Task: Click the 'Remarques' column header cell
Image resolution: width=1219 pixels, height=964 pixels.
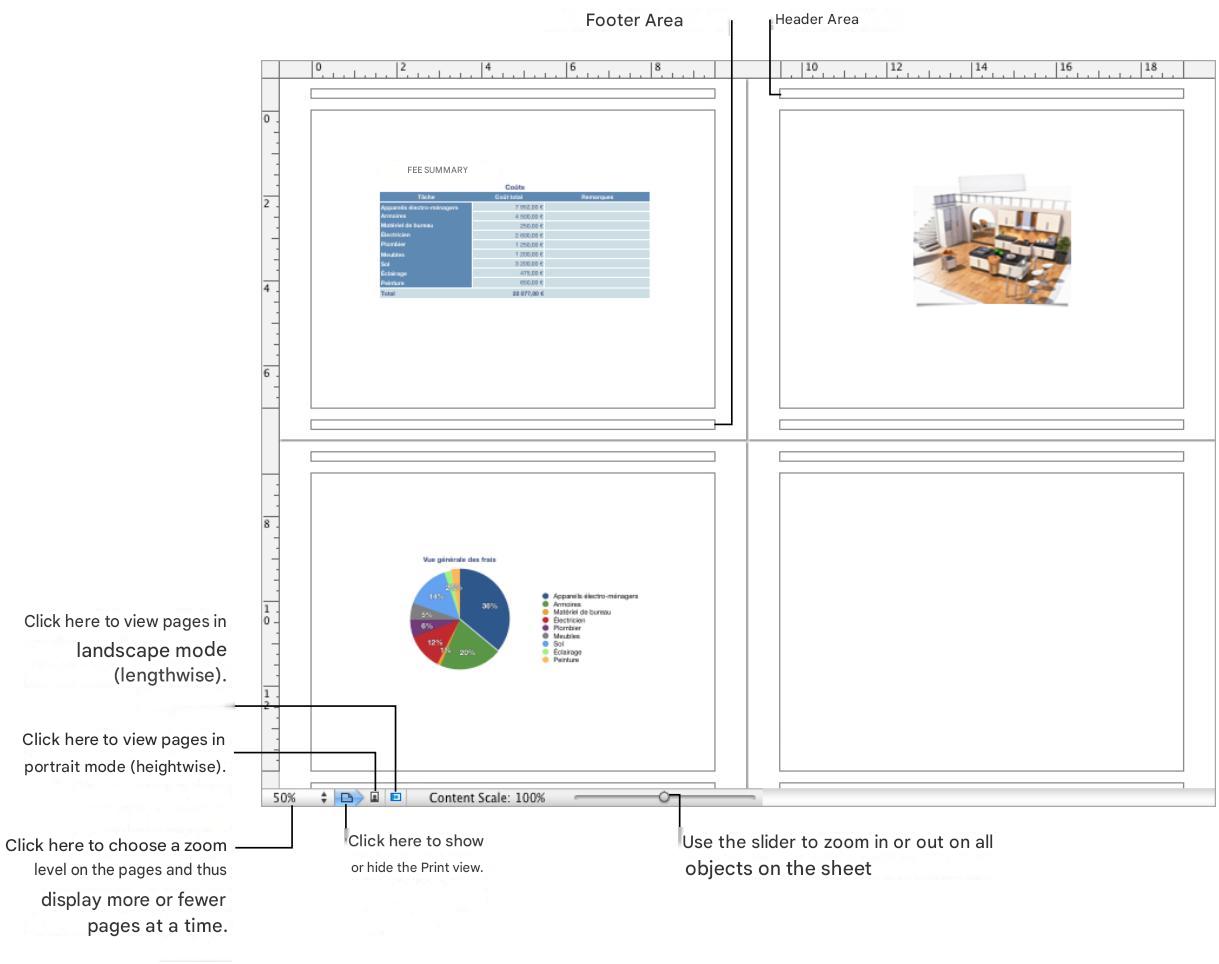Action: [597, 197]
